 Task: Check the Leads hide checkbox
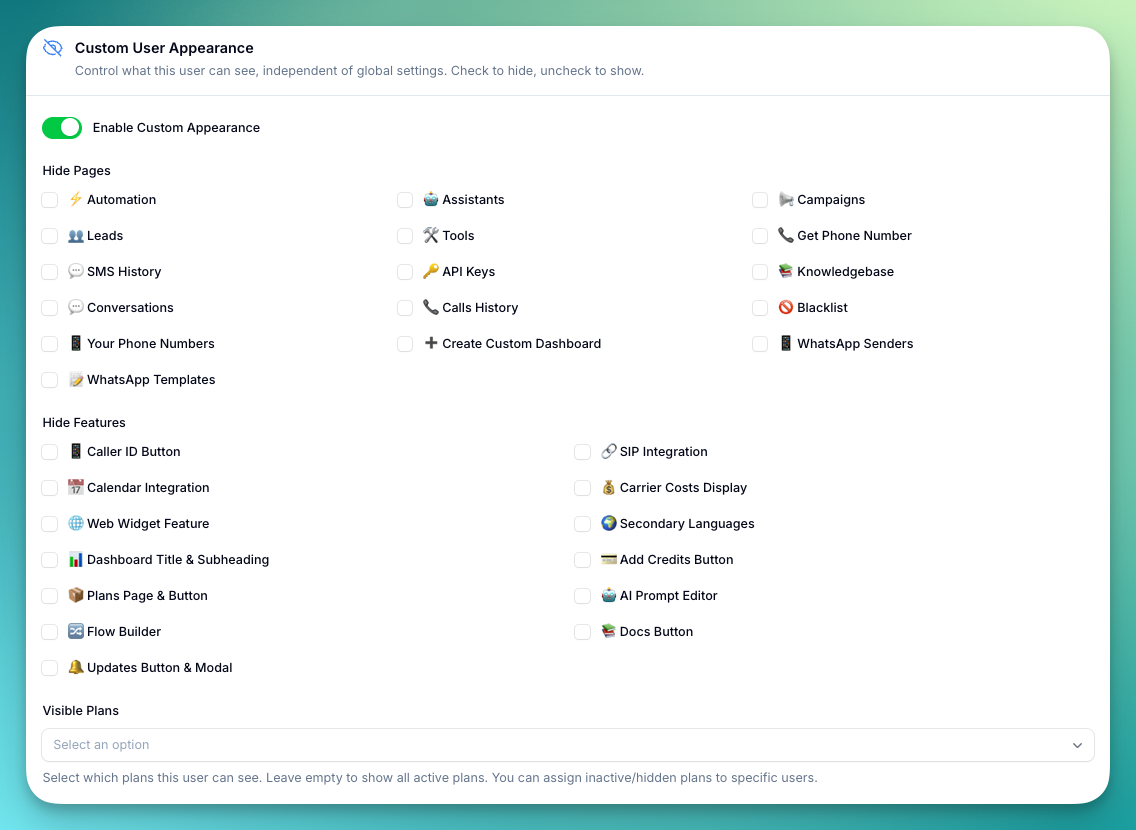tap(49, 235)
